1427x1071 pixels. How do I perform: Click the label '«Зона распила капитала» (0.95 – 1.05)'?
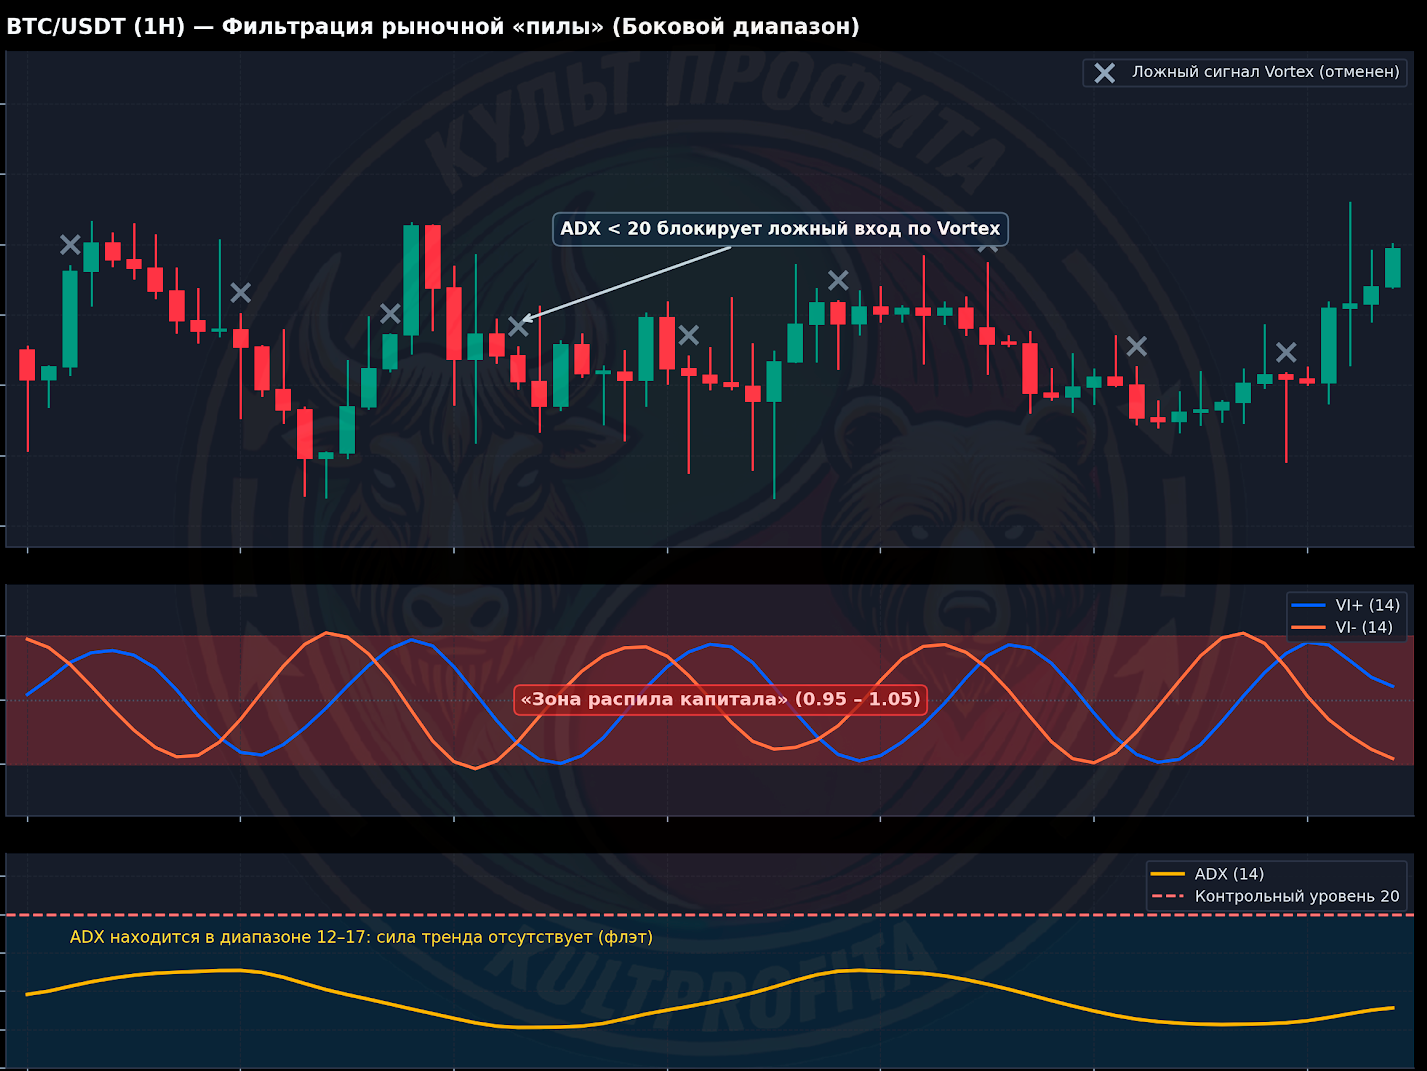click(x=720, y=699)
